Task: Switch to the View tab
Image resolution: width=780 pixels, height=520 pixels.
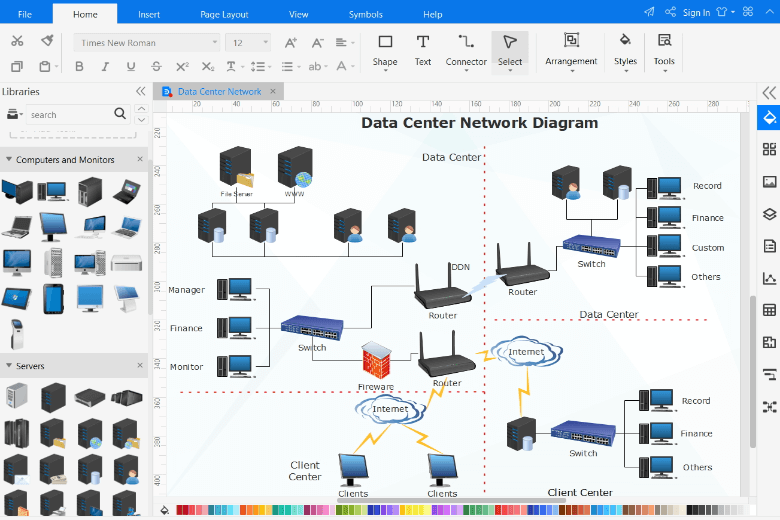Action: click(298, 14)
